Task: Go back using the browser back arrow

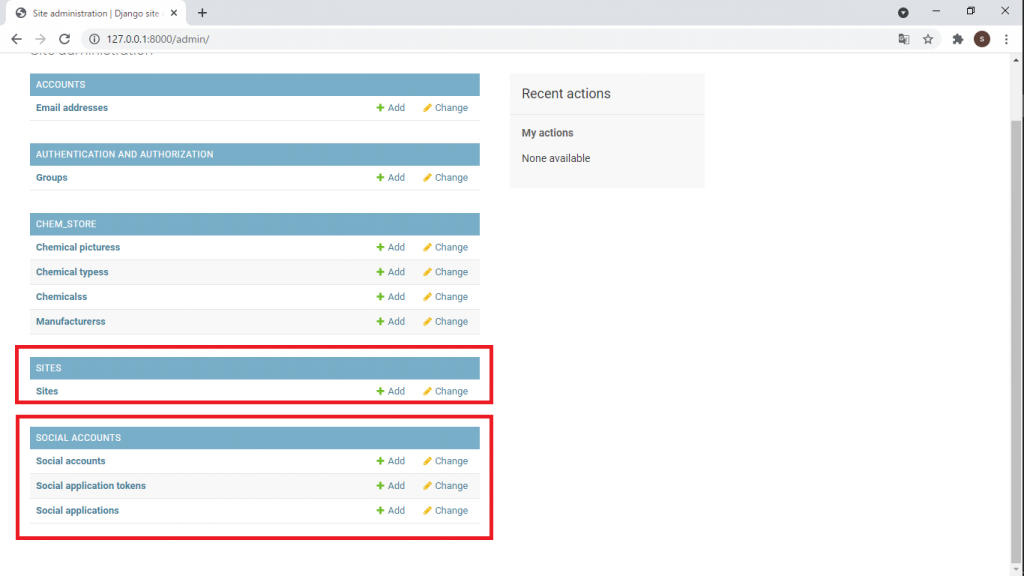Action: (x=16, y=39)
